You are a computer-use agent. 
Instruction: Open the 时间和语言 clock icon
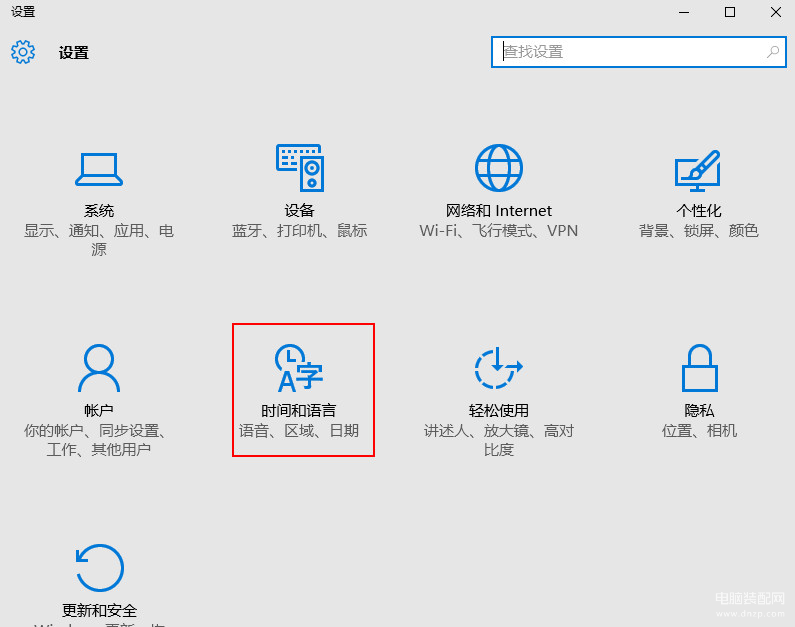pos(299,368)
